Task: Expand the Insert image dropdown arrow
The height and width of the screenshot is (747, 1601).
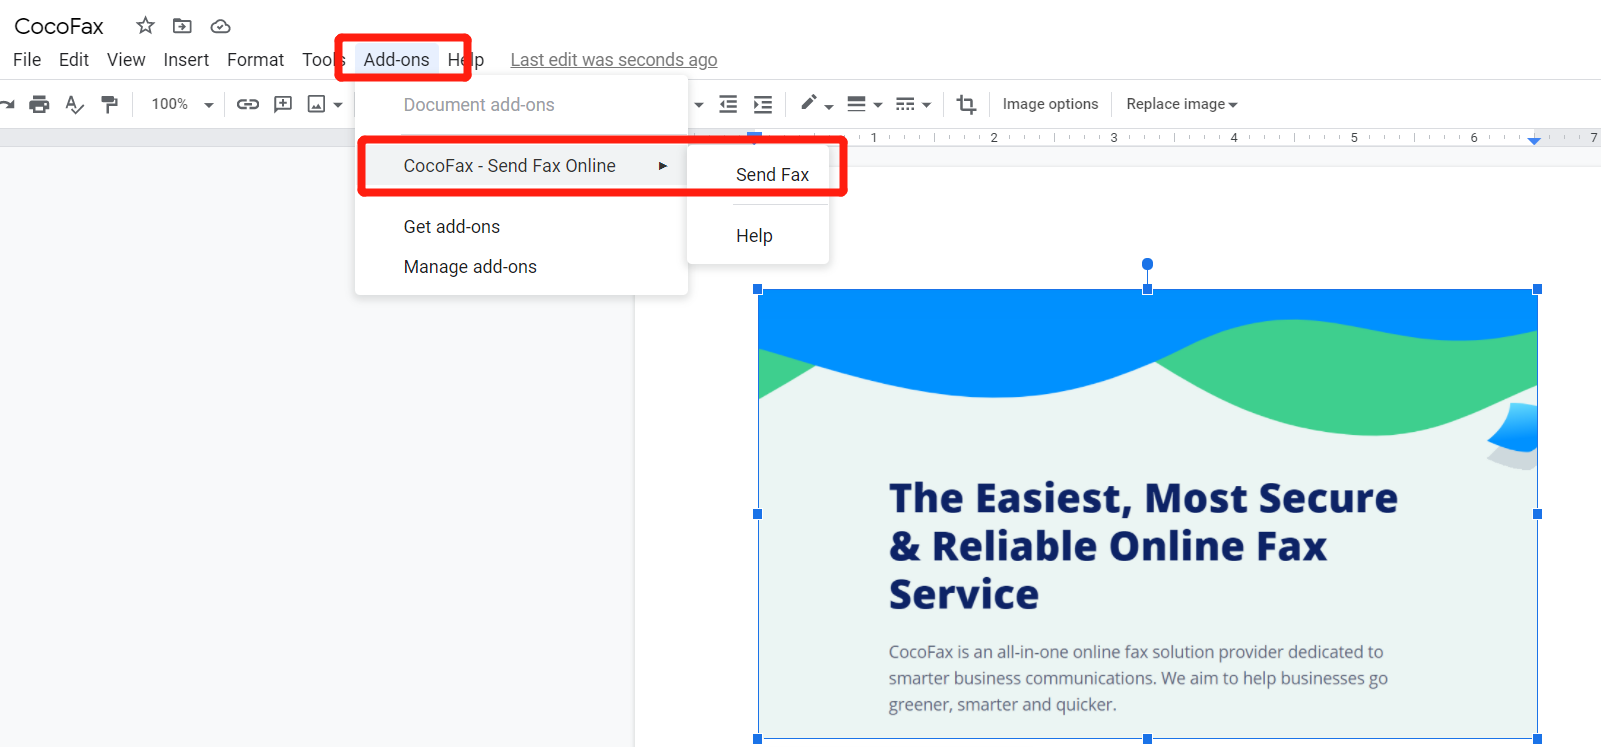Action: coord(338,105)
